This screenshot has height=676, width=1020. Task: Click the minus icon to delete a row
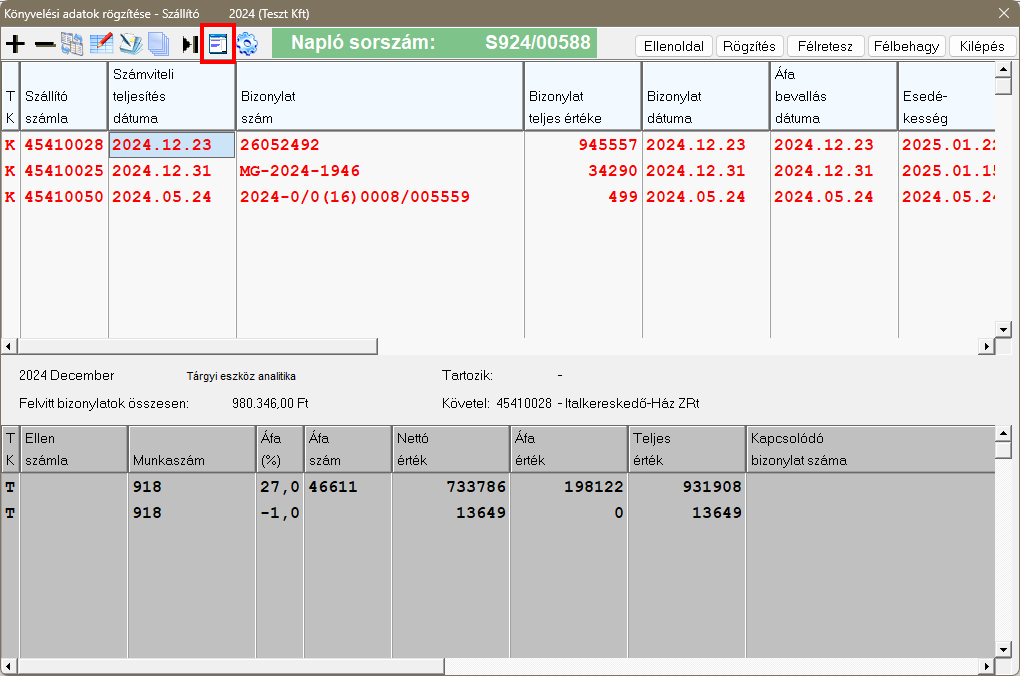(x=44, y=45)
